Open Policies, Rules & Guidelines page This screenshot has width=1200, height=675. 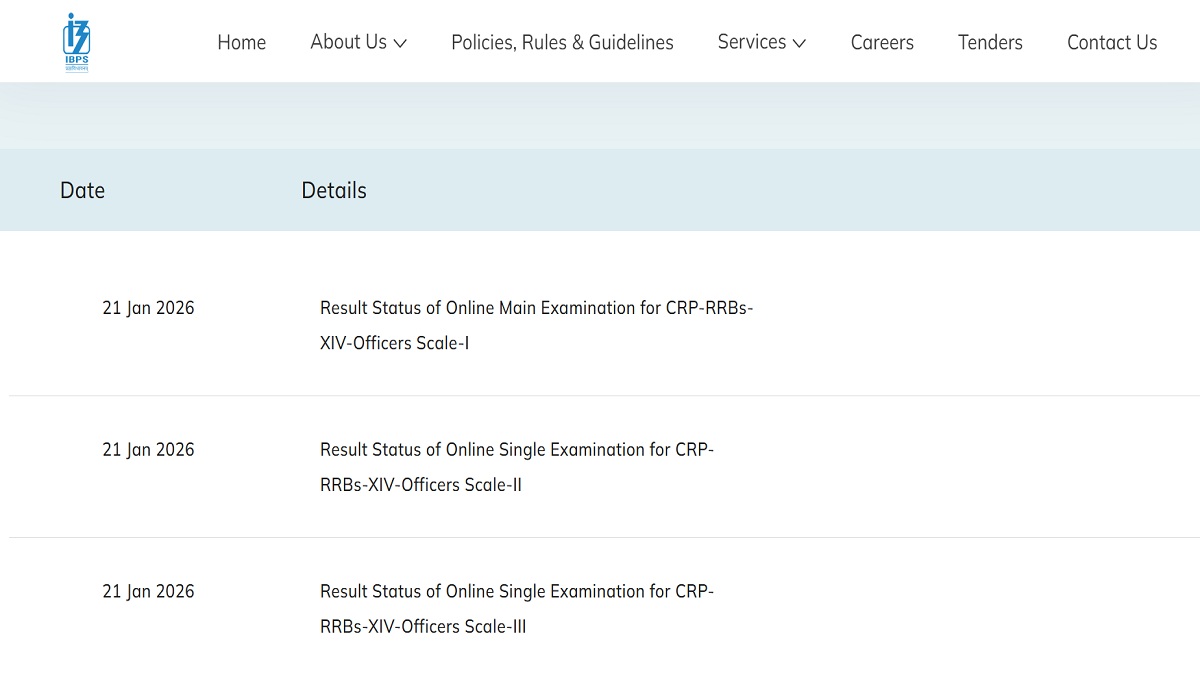[x=562, y=42]
